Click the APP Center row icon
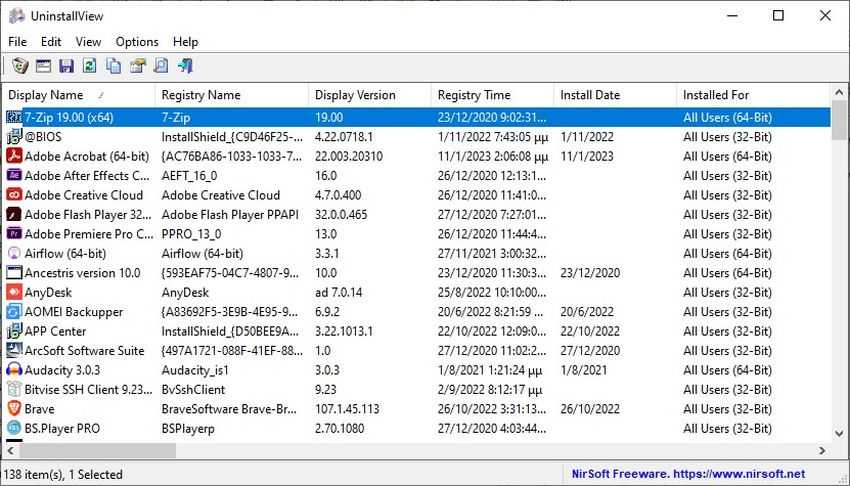This screenshot has width=850, height=486. (x=14, y=331)
